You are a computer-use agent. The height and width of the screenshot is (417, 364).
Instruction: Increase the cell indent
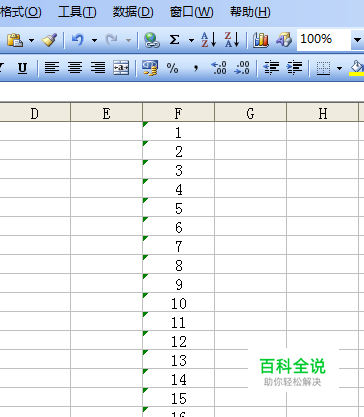click(x=294, y=68)
